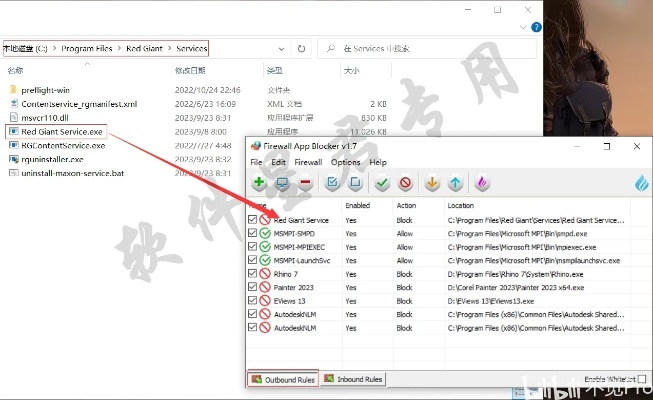
Task: Expand the chevron after Red Giant in the address bar
Action: point(169,48)
